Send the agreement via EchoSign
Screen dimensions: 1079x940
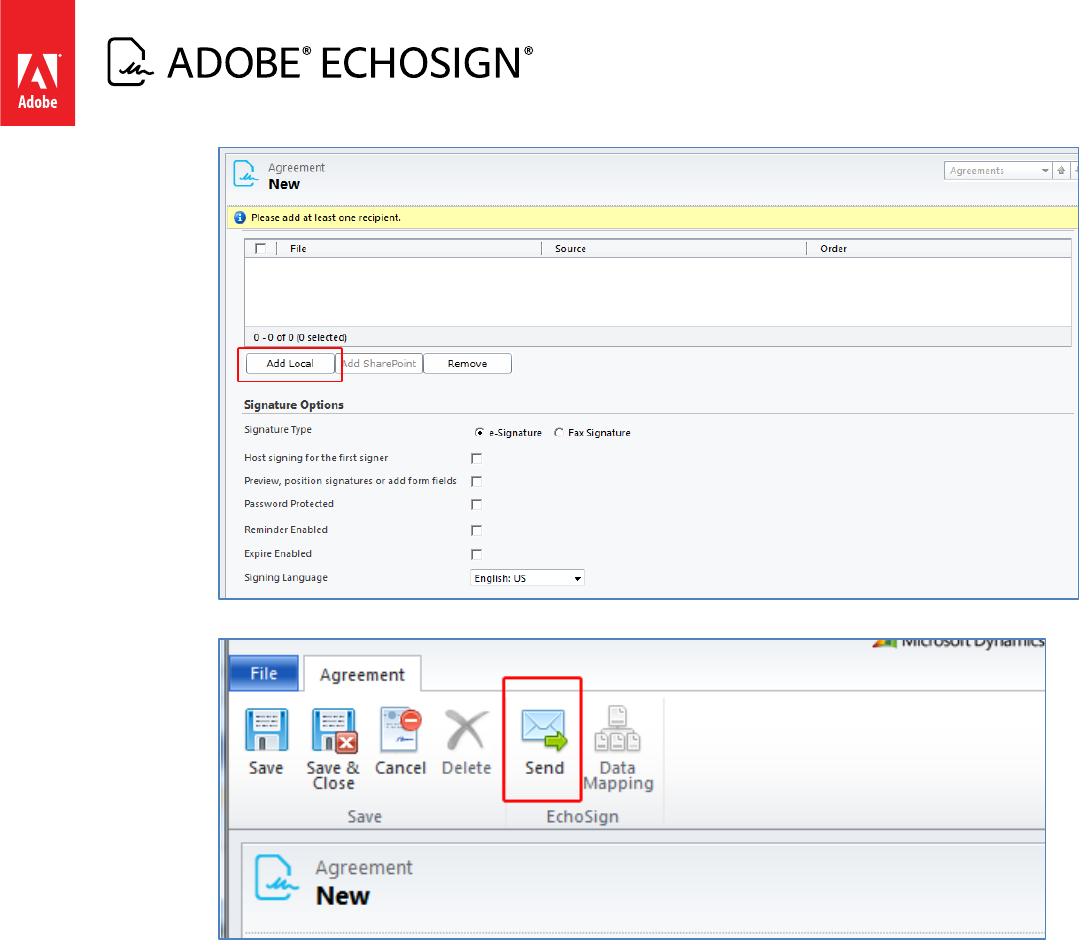tap(544, 741)
